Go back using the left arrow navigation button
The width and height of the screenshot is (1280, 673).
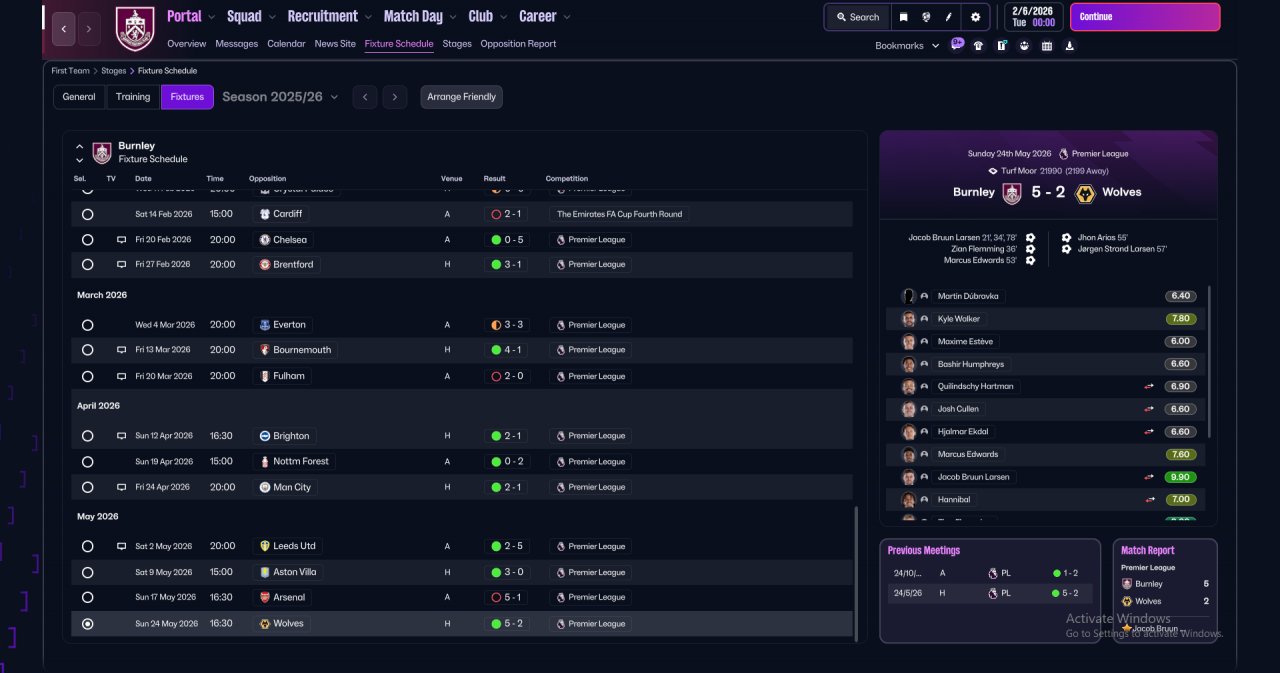[64, 29]
